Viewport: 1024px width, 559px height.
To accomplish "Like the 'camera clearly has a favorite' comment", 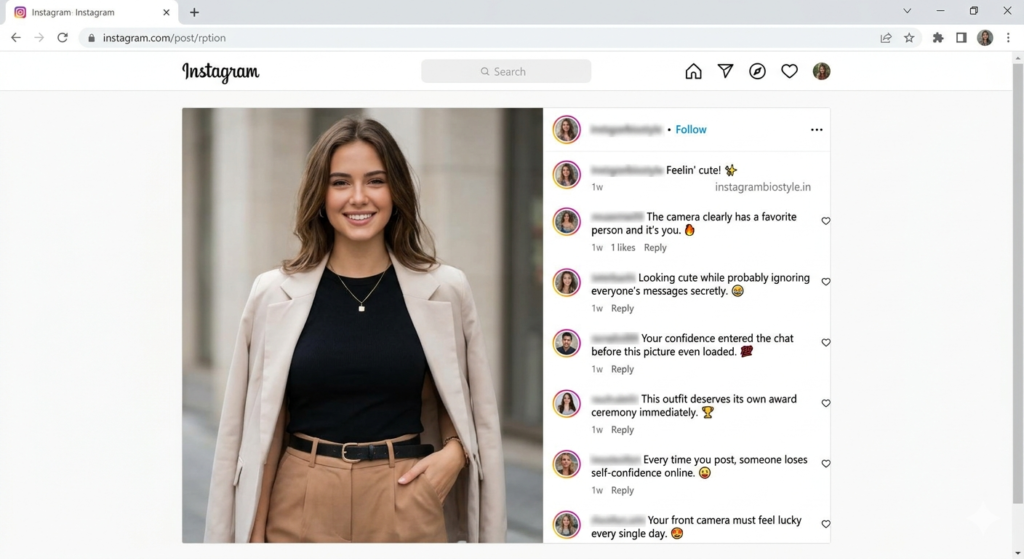I will pos(826,221).
